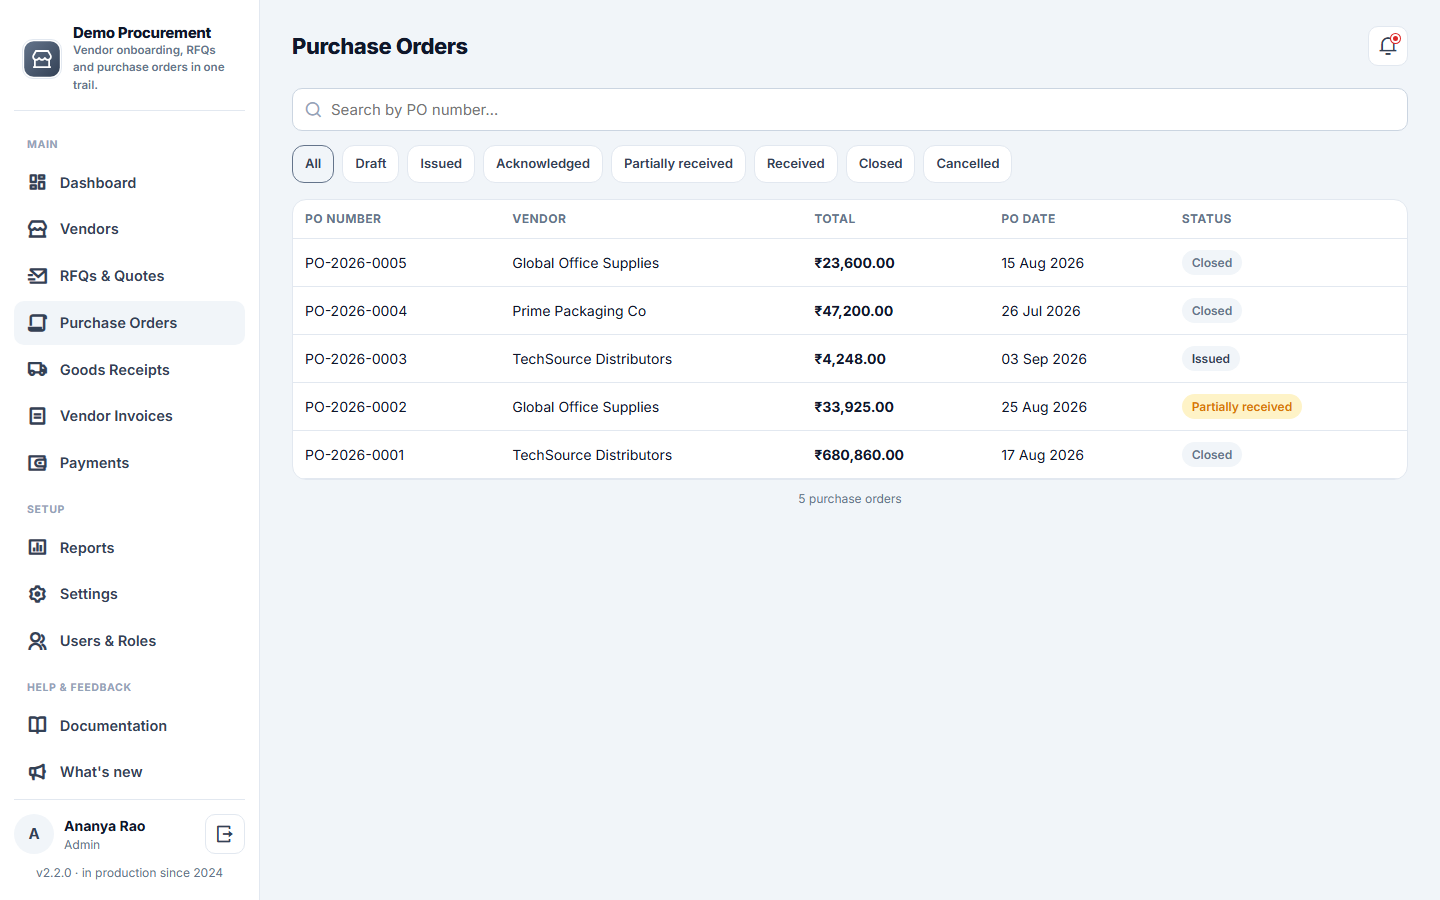Click the Issued status badge

(x=1210, y=359)
